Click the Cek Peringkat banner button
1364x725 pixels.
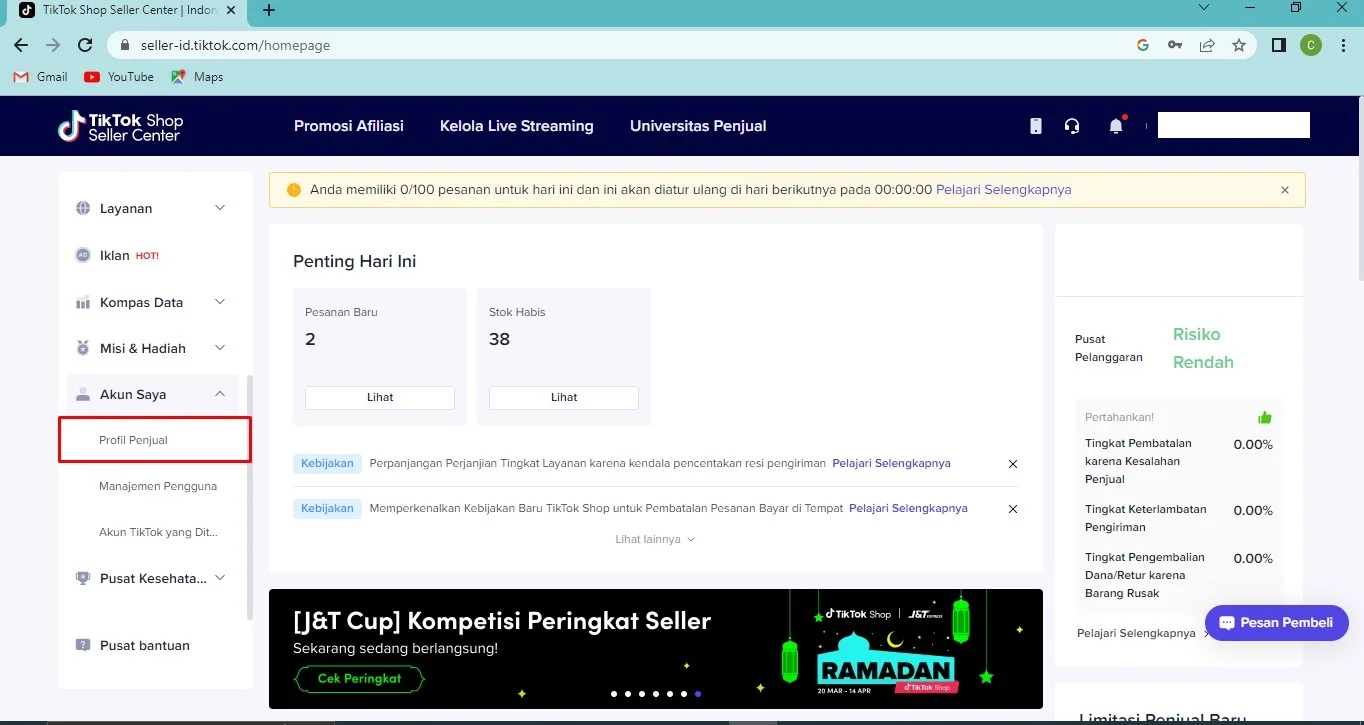[x=359, y=678]
